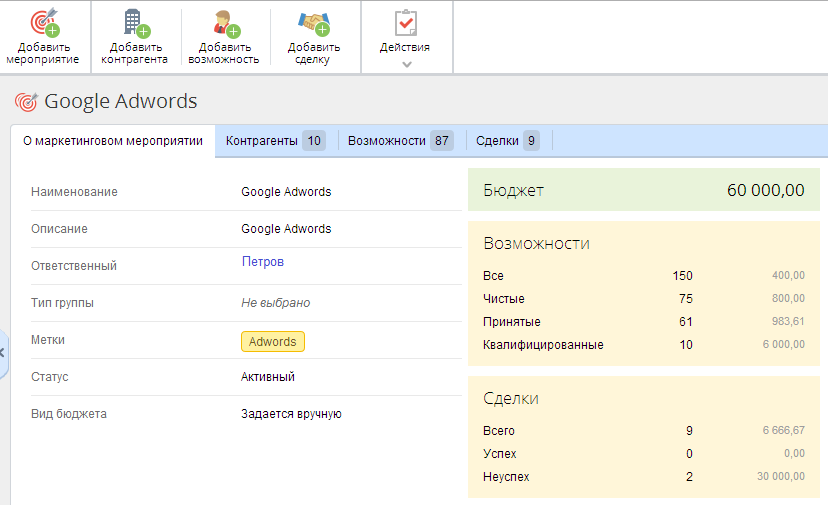Open the Действия actions checklist icon
This screenshot has height=505, width=828.
(406, 23)
